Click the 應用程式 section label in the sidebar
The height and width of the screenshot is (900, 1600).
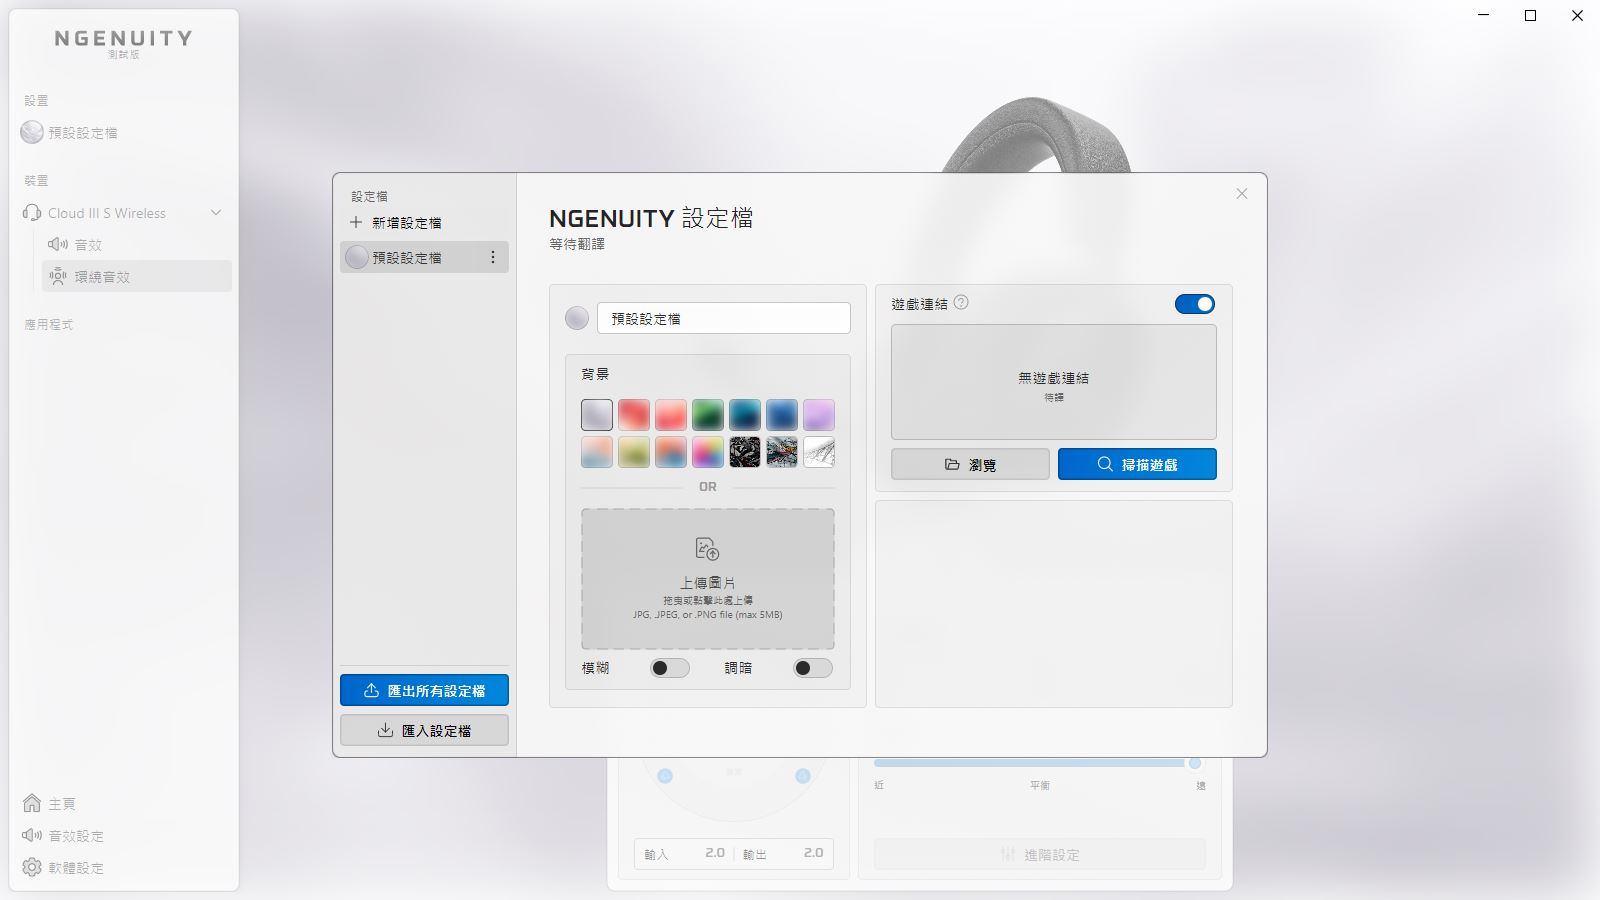coord(49,325)
